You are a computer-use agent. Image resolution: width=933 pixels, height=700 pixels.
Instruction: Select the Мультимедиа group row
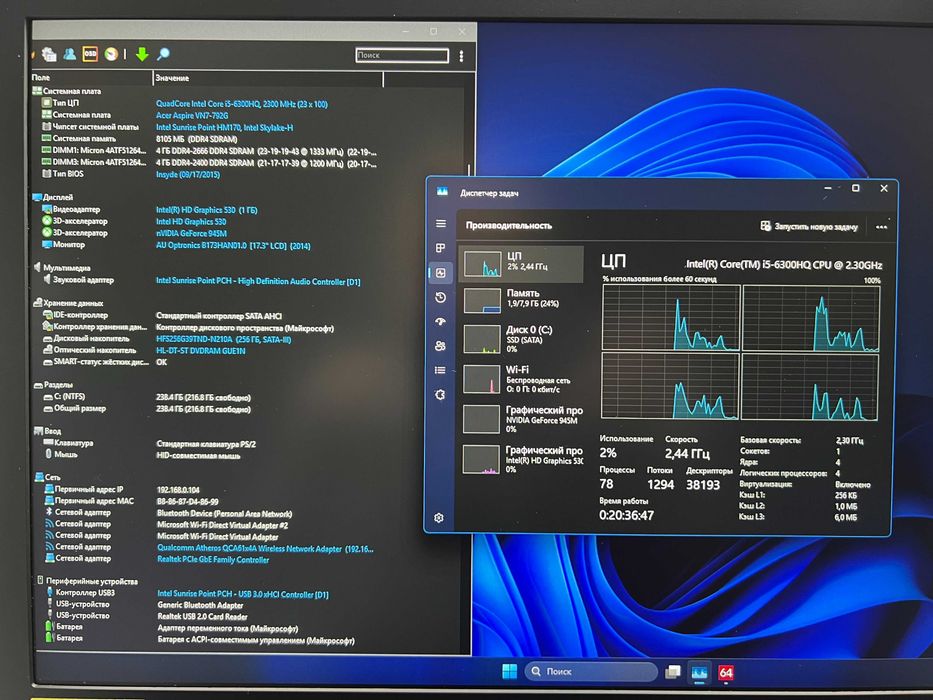[62, 268]
